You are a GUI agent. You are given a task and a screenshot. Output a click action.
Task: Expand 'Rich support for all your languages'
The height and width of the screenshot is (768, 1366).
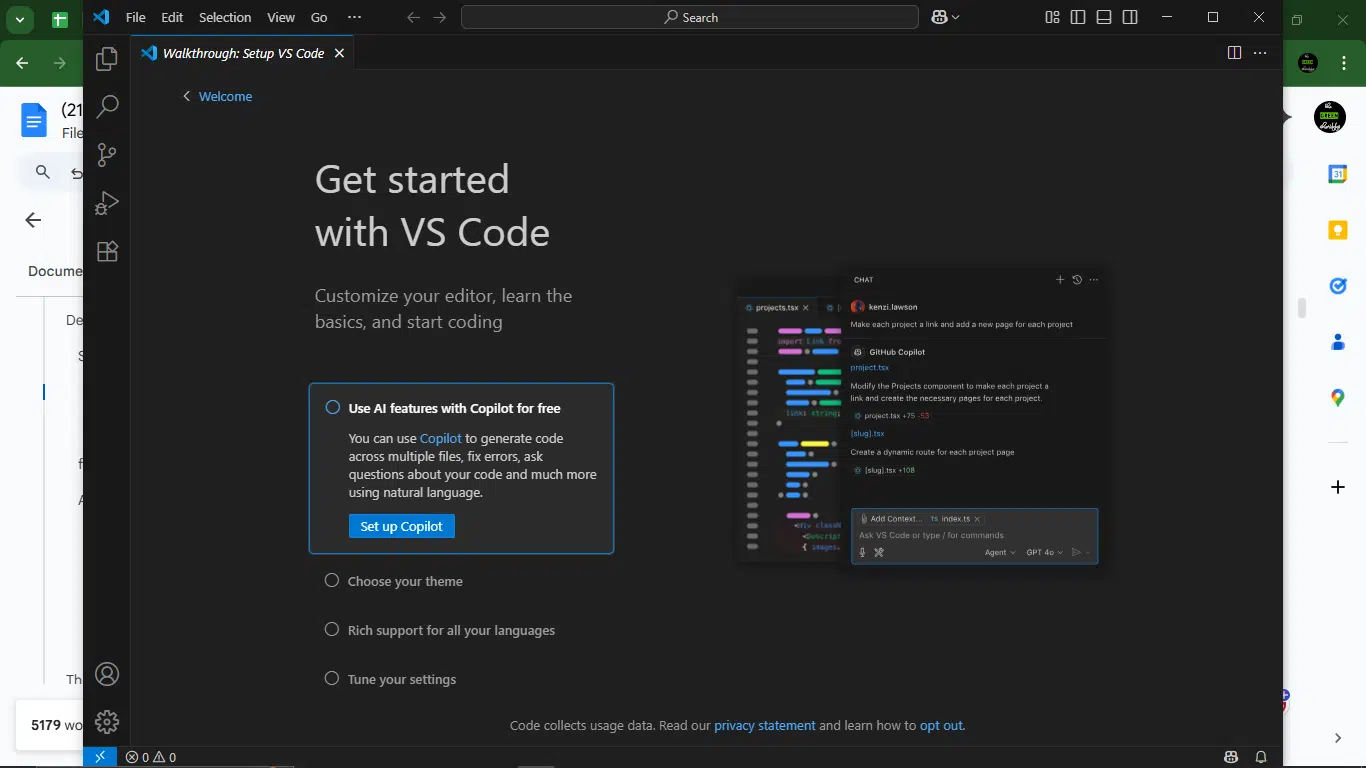click(451, 630)
